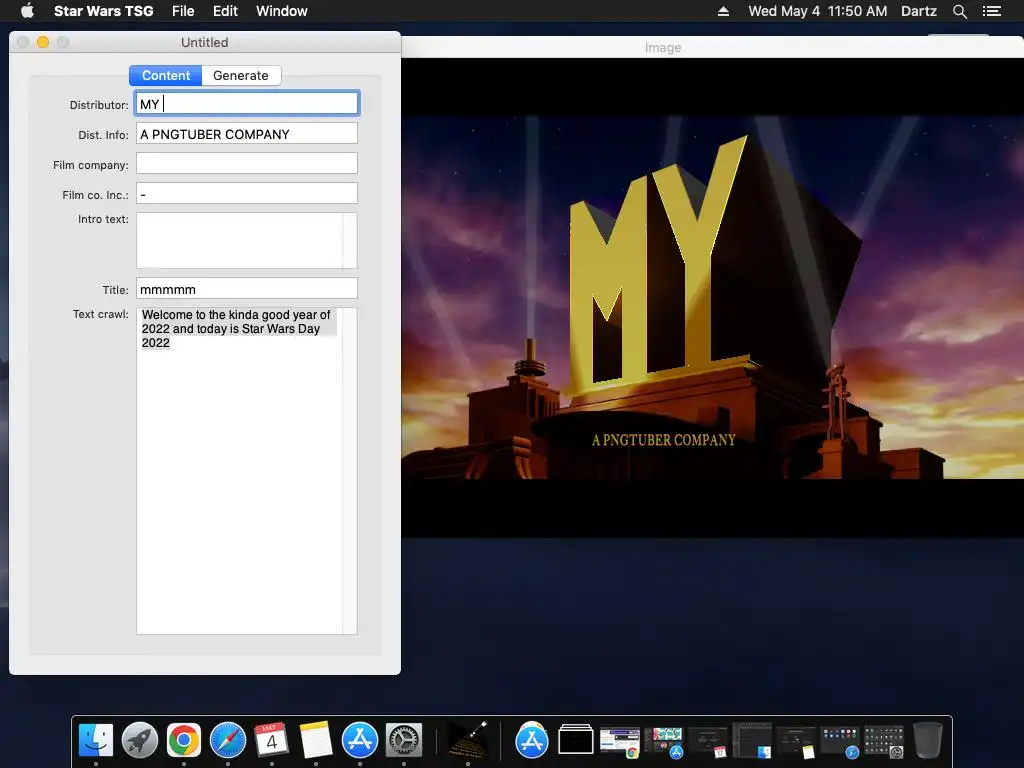
Task: Click the eject icon in menu bar
Action: click(x=723, y=11)
